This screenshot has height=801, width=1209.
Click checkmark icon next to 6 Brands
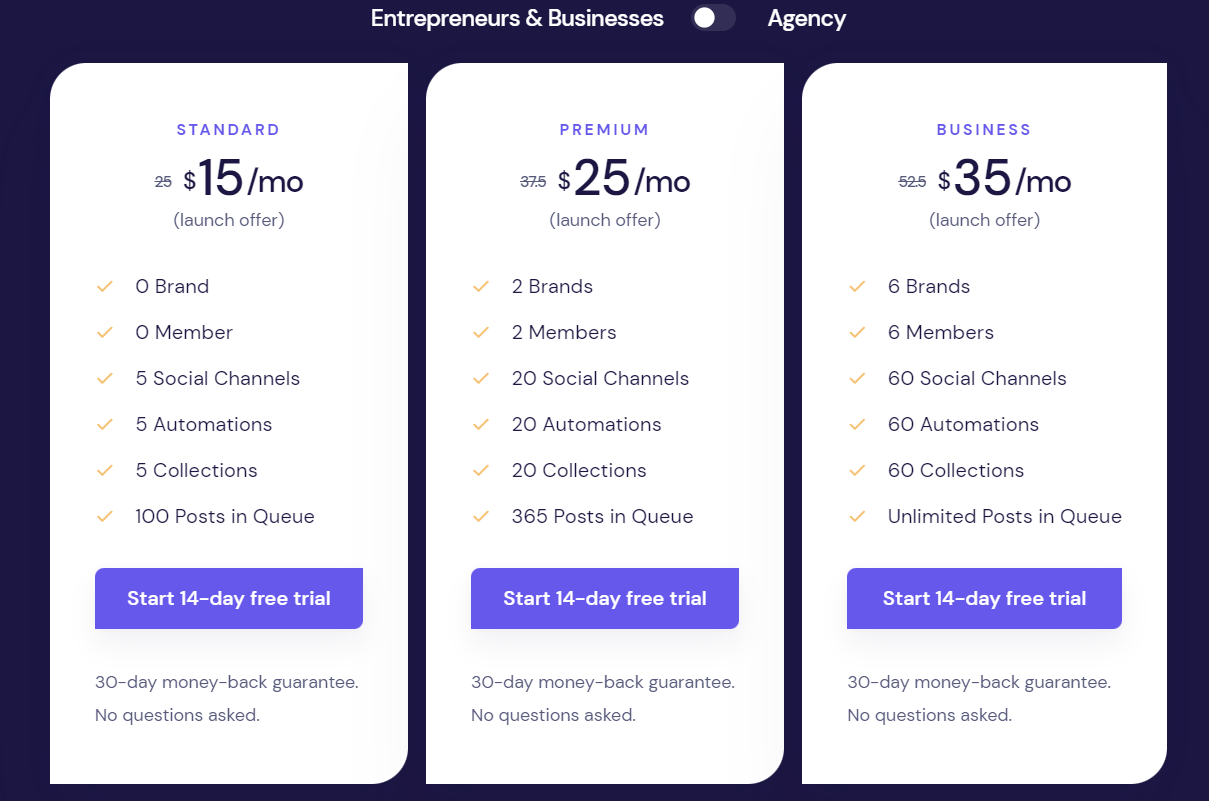[857, 287]
